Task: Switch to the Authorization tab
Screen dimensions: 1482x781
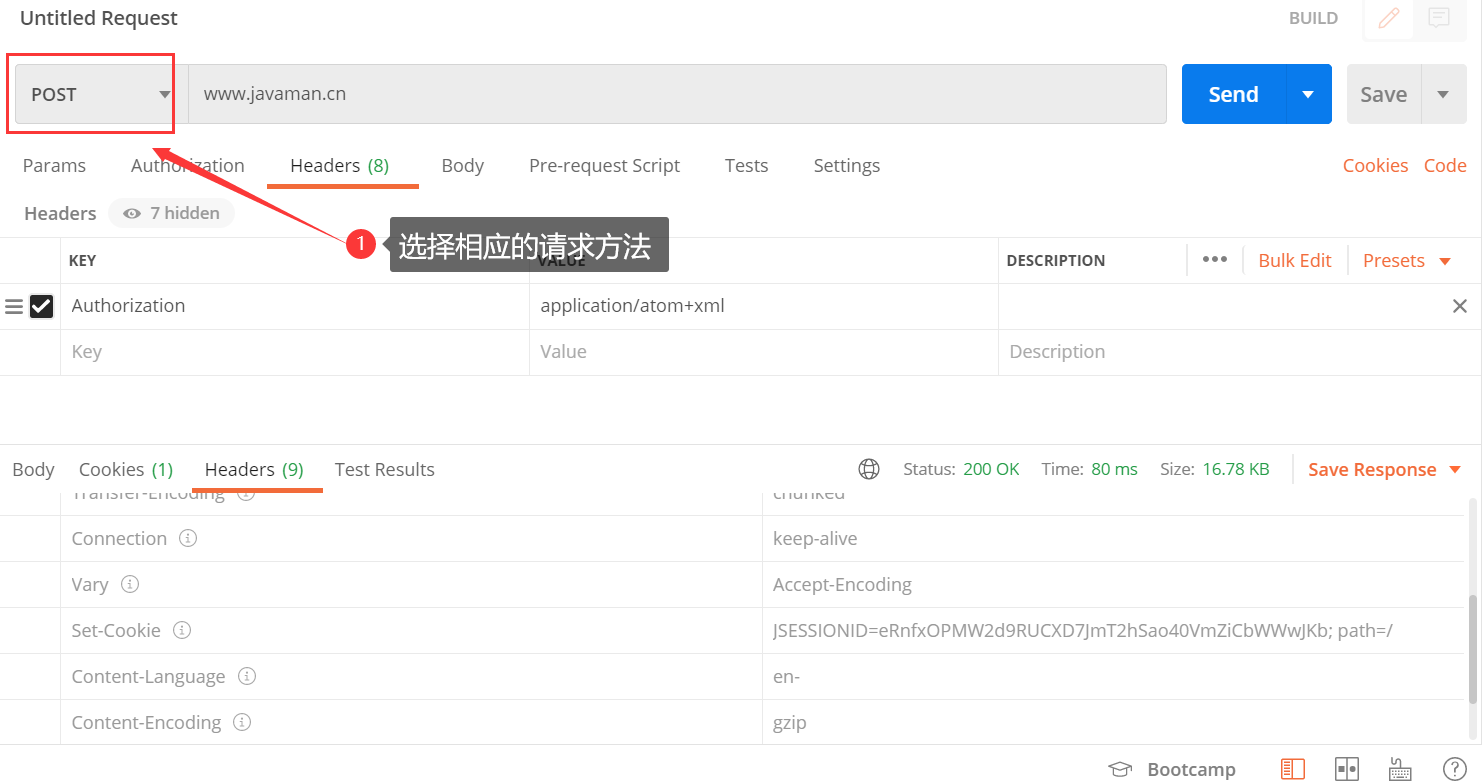Action: (187, 166)
